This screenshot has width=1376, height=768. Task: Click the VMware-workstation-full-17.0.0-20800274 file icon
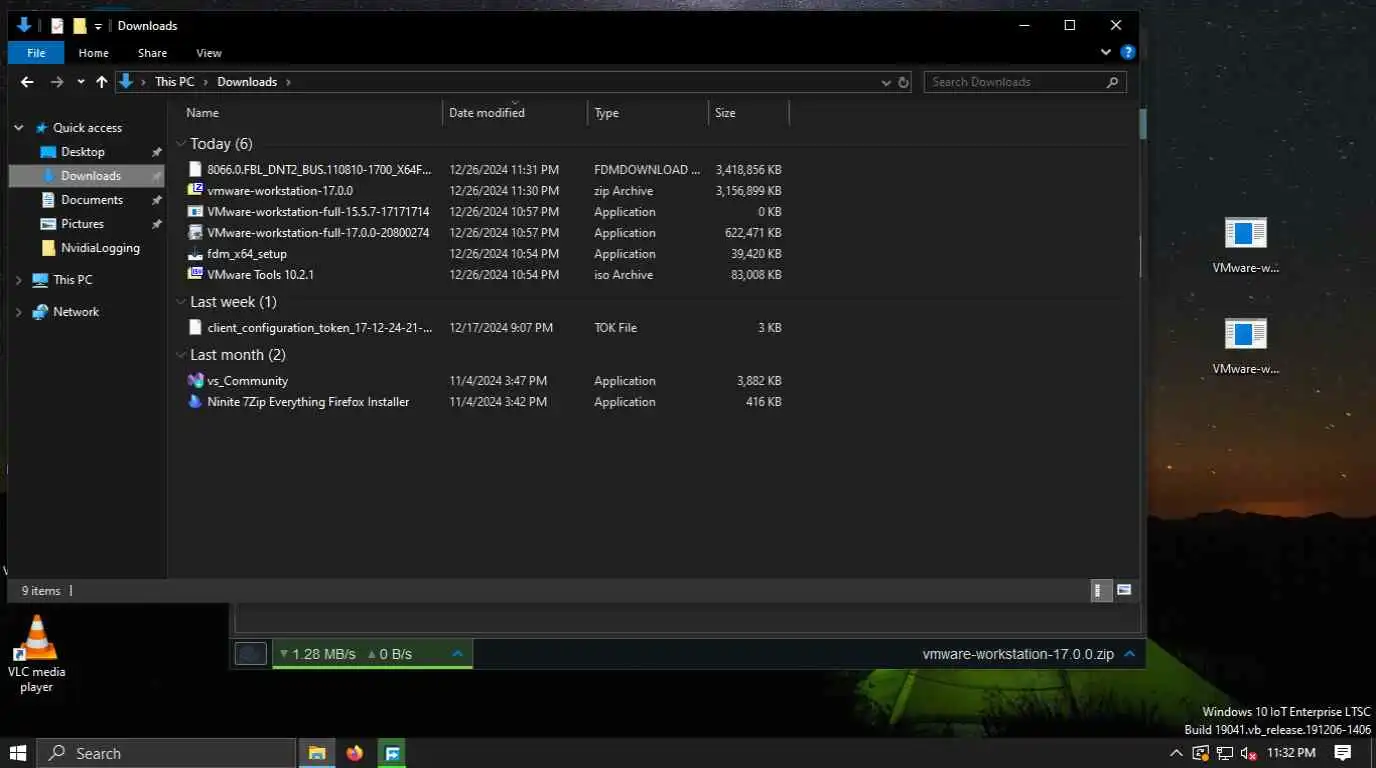tap(196, 233)
